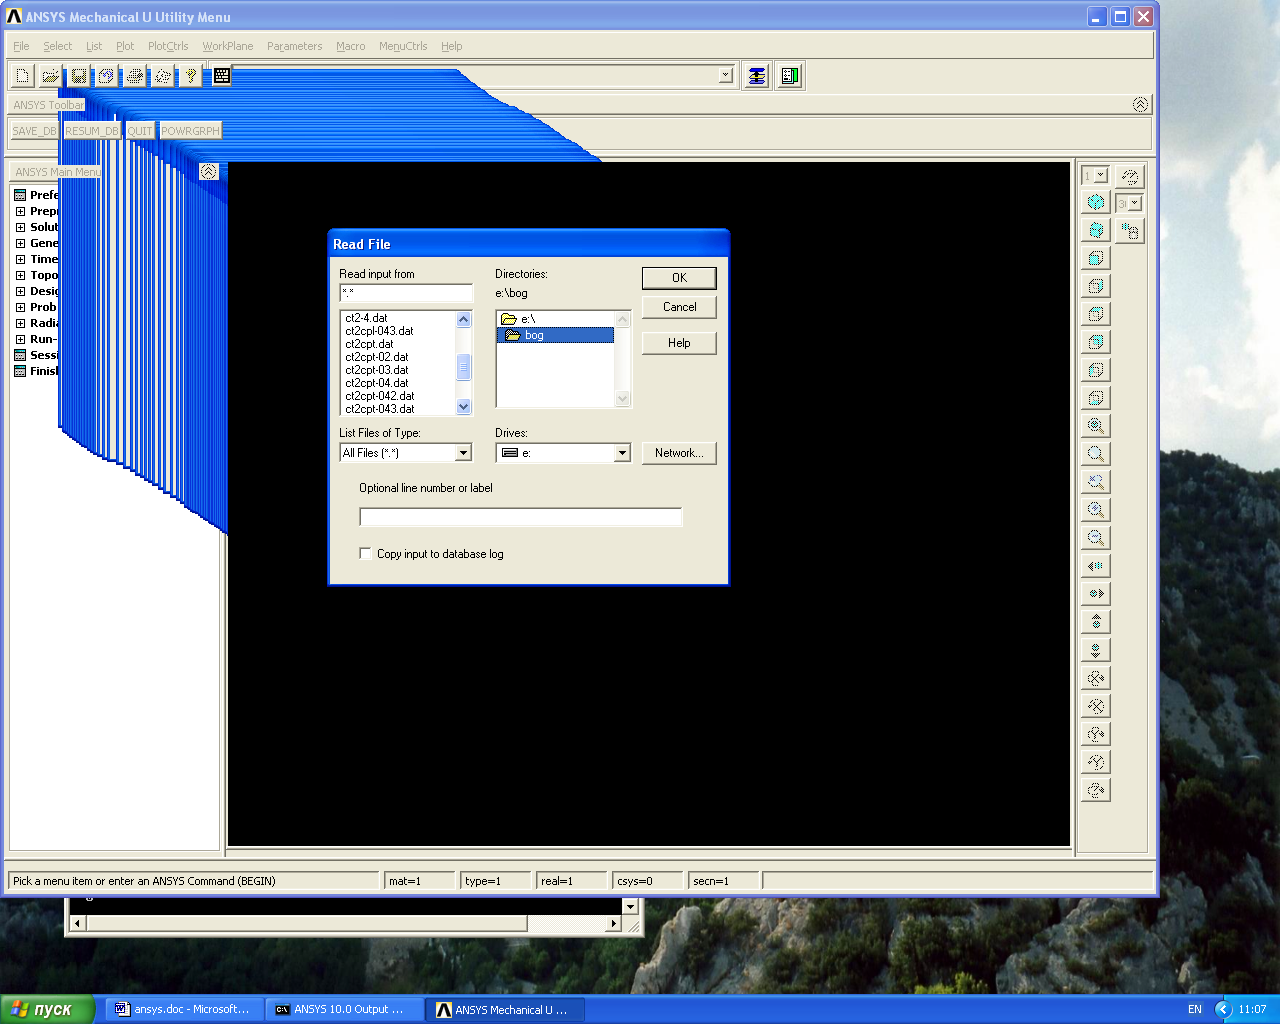Click the Zoom Out magnifier icon
Image resolution: width=1280 pixels, height=1024 pixels.
pyautogui.click(x=1096, y=538)
